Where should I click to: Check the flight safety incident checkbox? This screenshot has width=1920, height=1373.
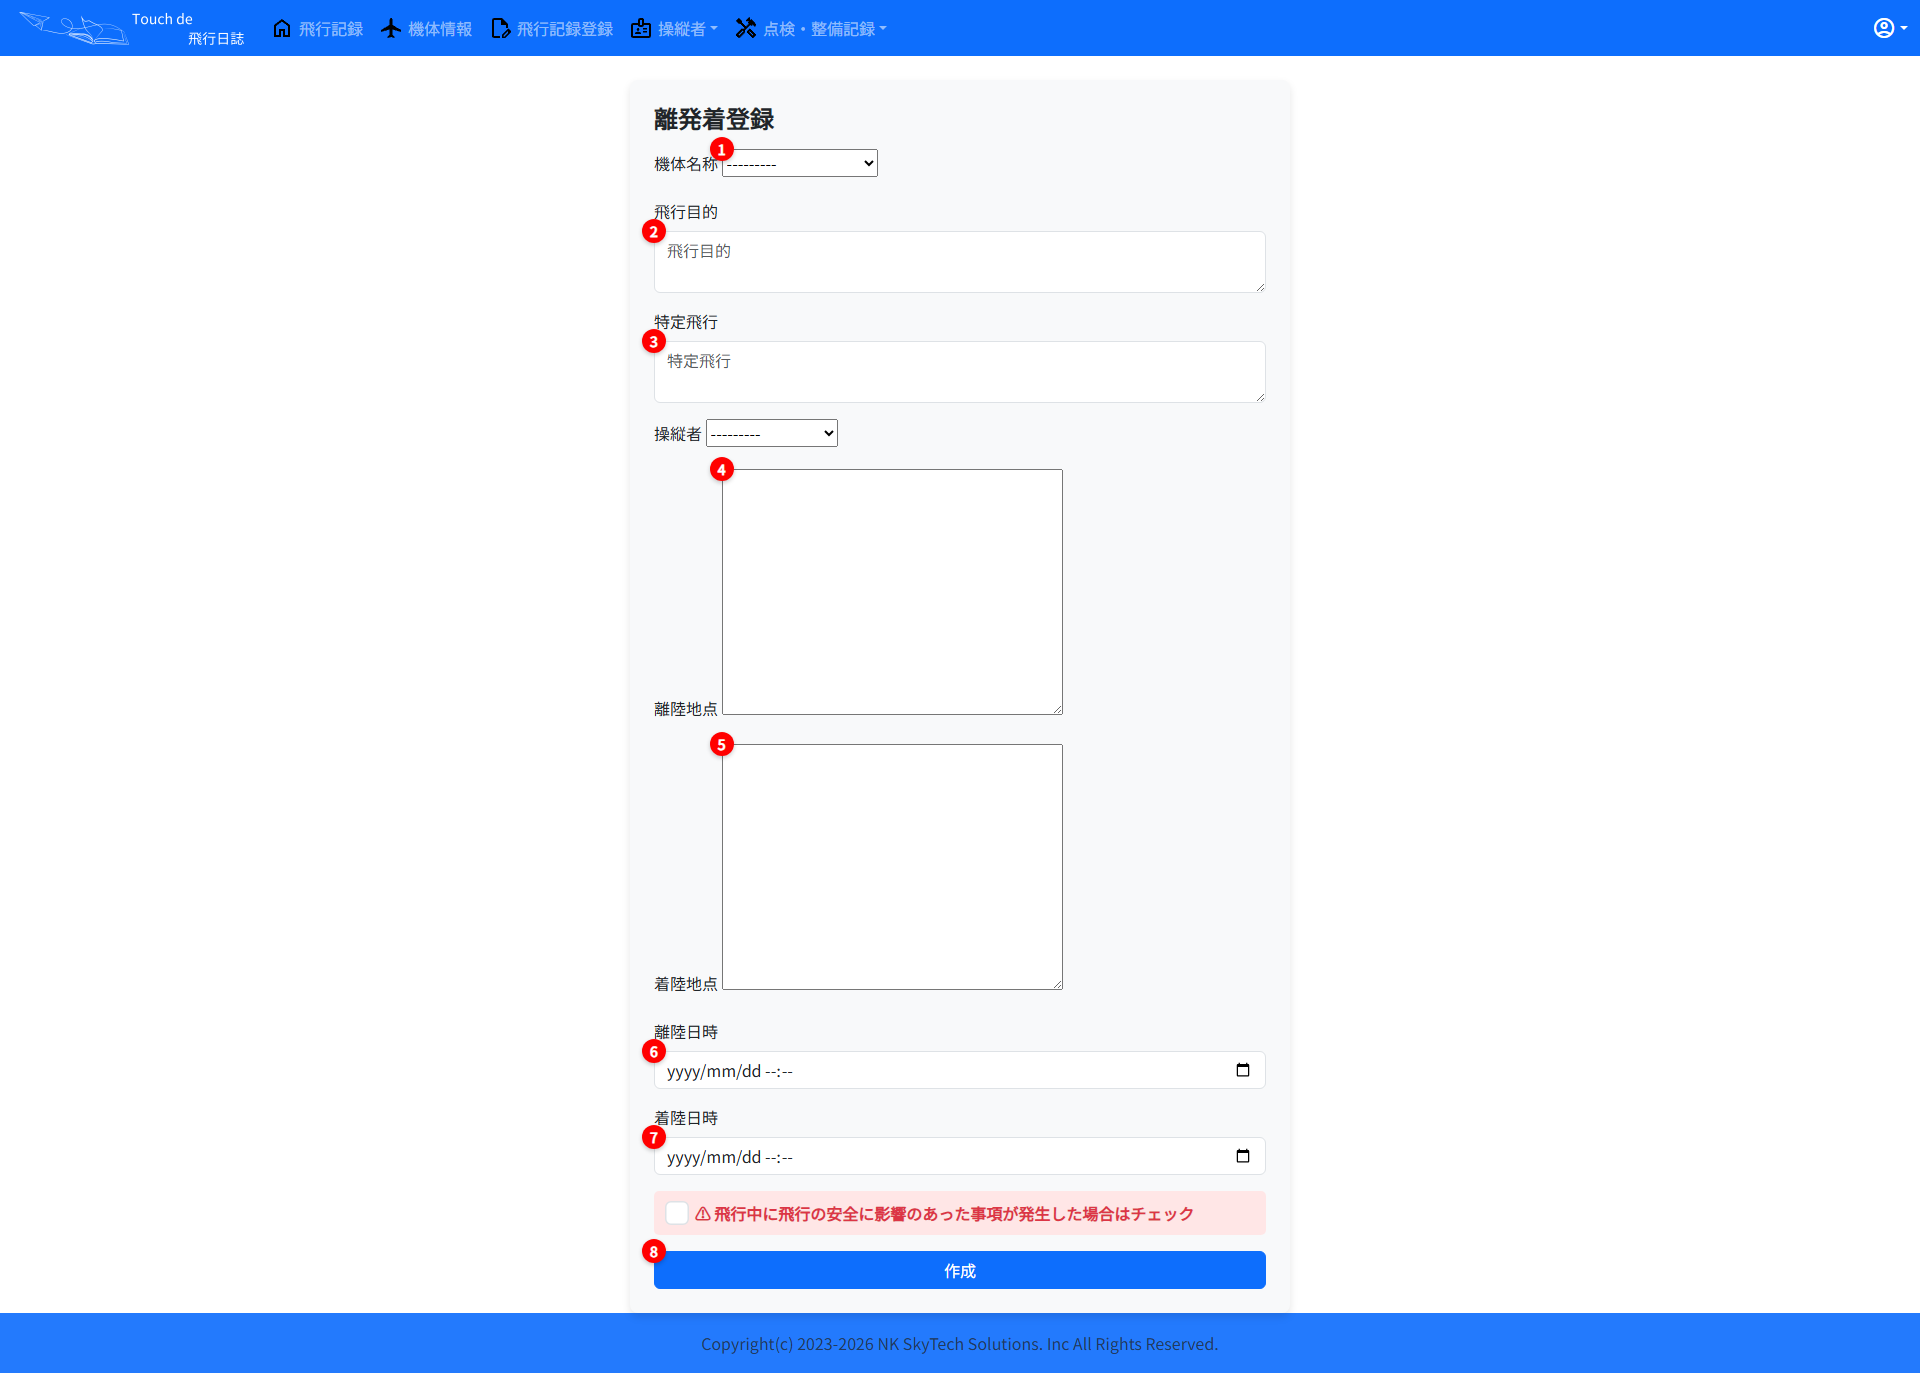click(677, 1213)
